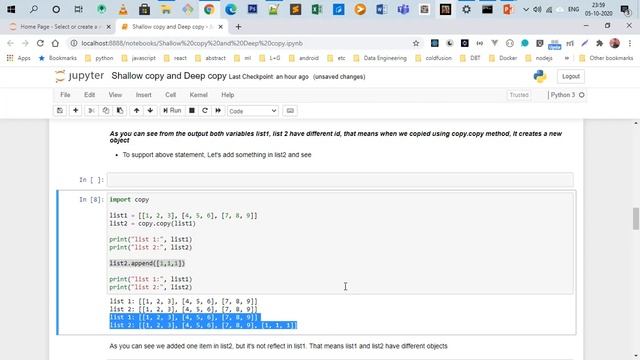Go to browser home page icon

pyautogui.click(x=55, y=43)
